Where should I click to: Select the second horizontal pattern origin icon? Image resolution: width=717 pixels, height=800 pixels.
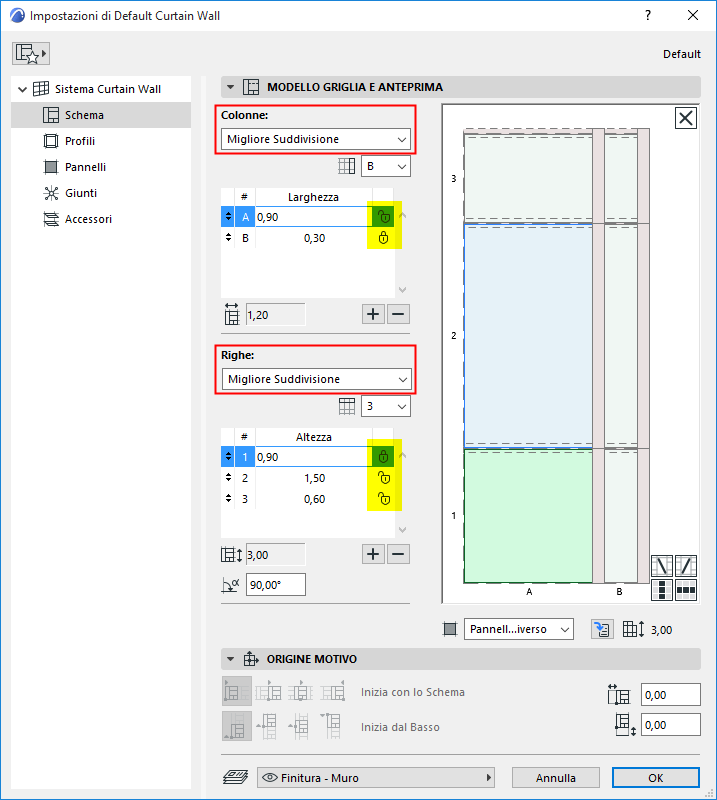click(268, 691)
